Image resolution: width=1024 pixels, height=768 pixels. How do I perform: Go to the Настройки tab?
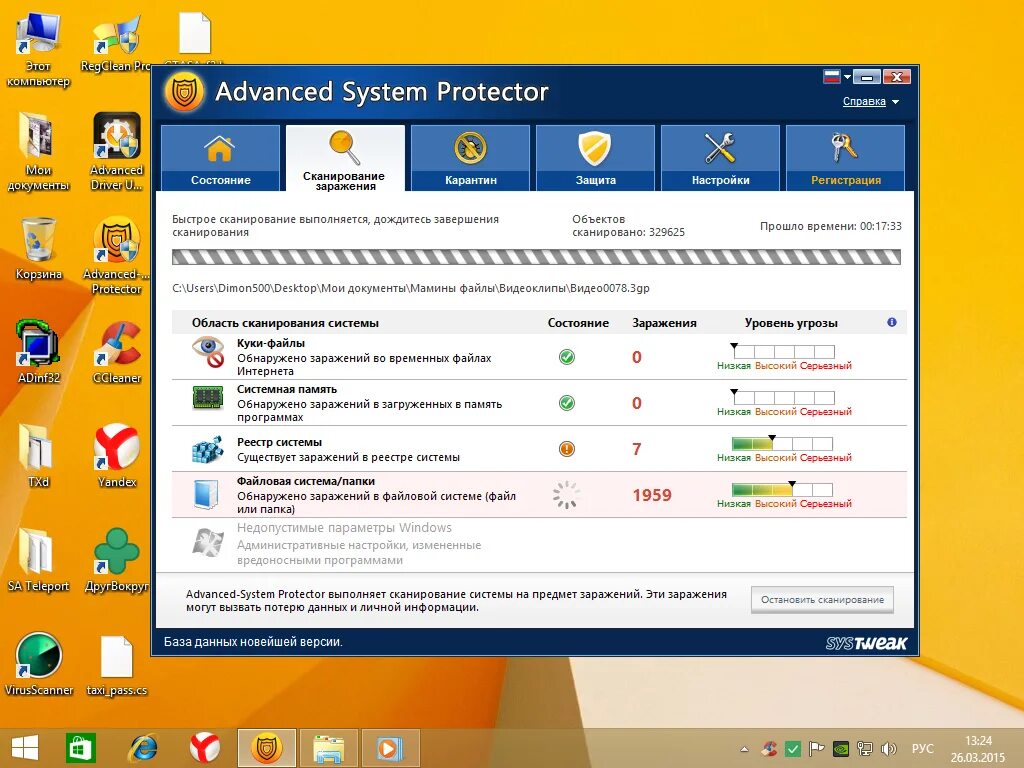720,158
